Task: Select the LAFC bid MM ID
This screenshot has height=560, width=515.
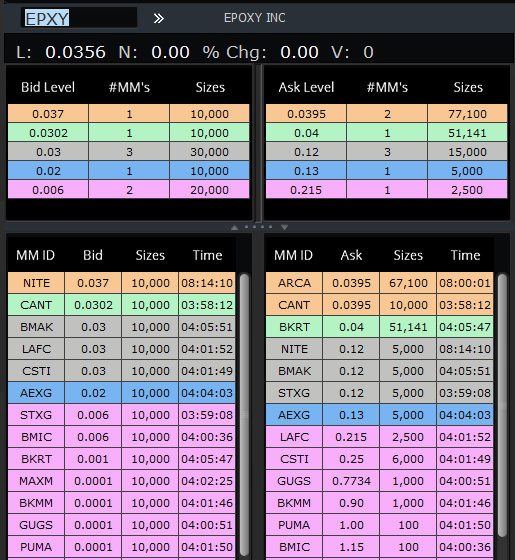Action: 36,349
